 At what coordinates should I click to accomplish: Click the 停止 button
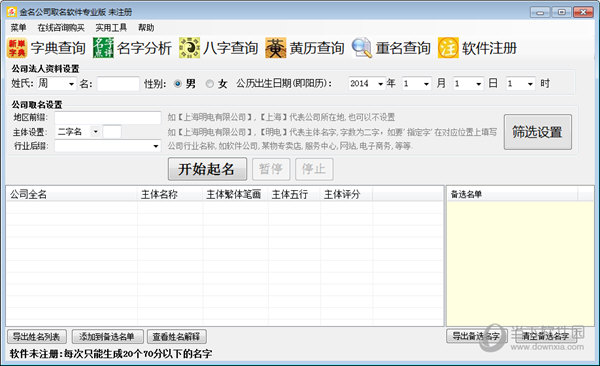(x=314, y=169)
